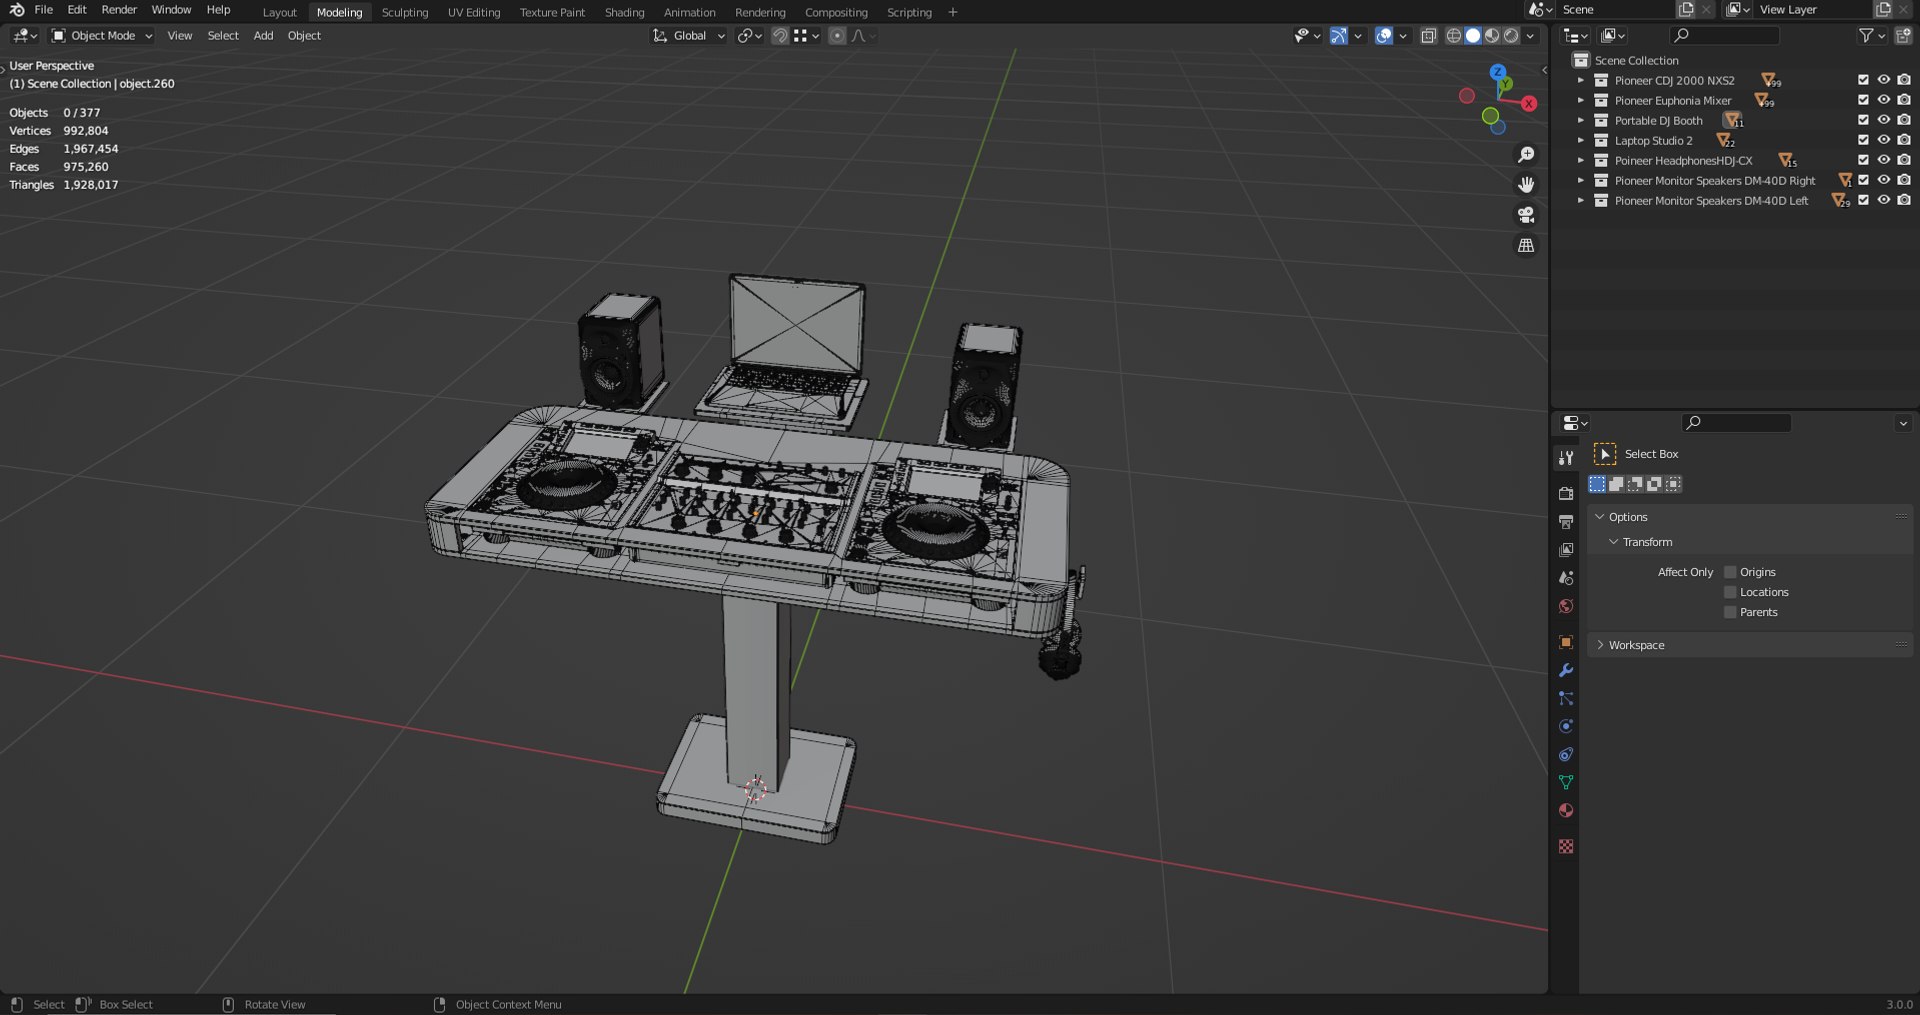This screenshot has height=1015, width=1920.
Task: Enable the Parents checkbox
Action: click(1730, 612)
